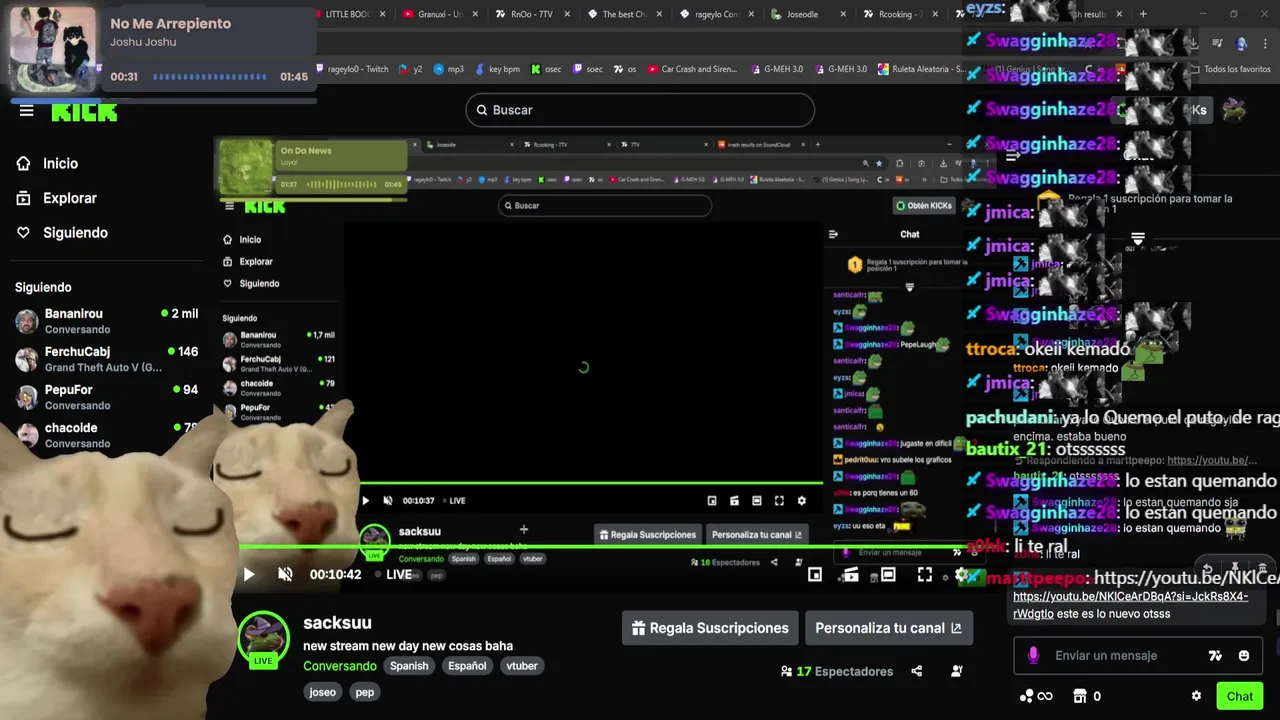The height and width of the screenshot is (720, 1280).
Task: Click the green Chat send button
Action: [1239, 696]
